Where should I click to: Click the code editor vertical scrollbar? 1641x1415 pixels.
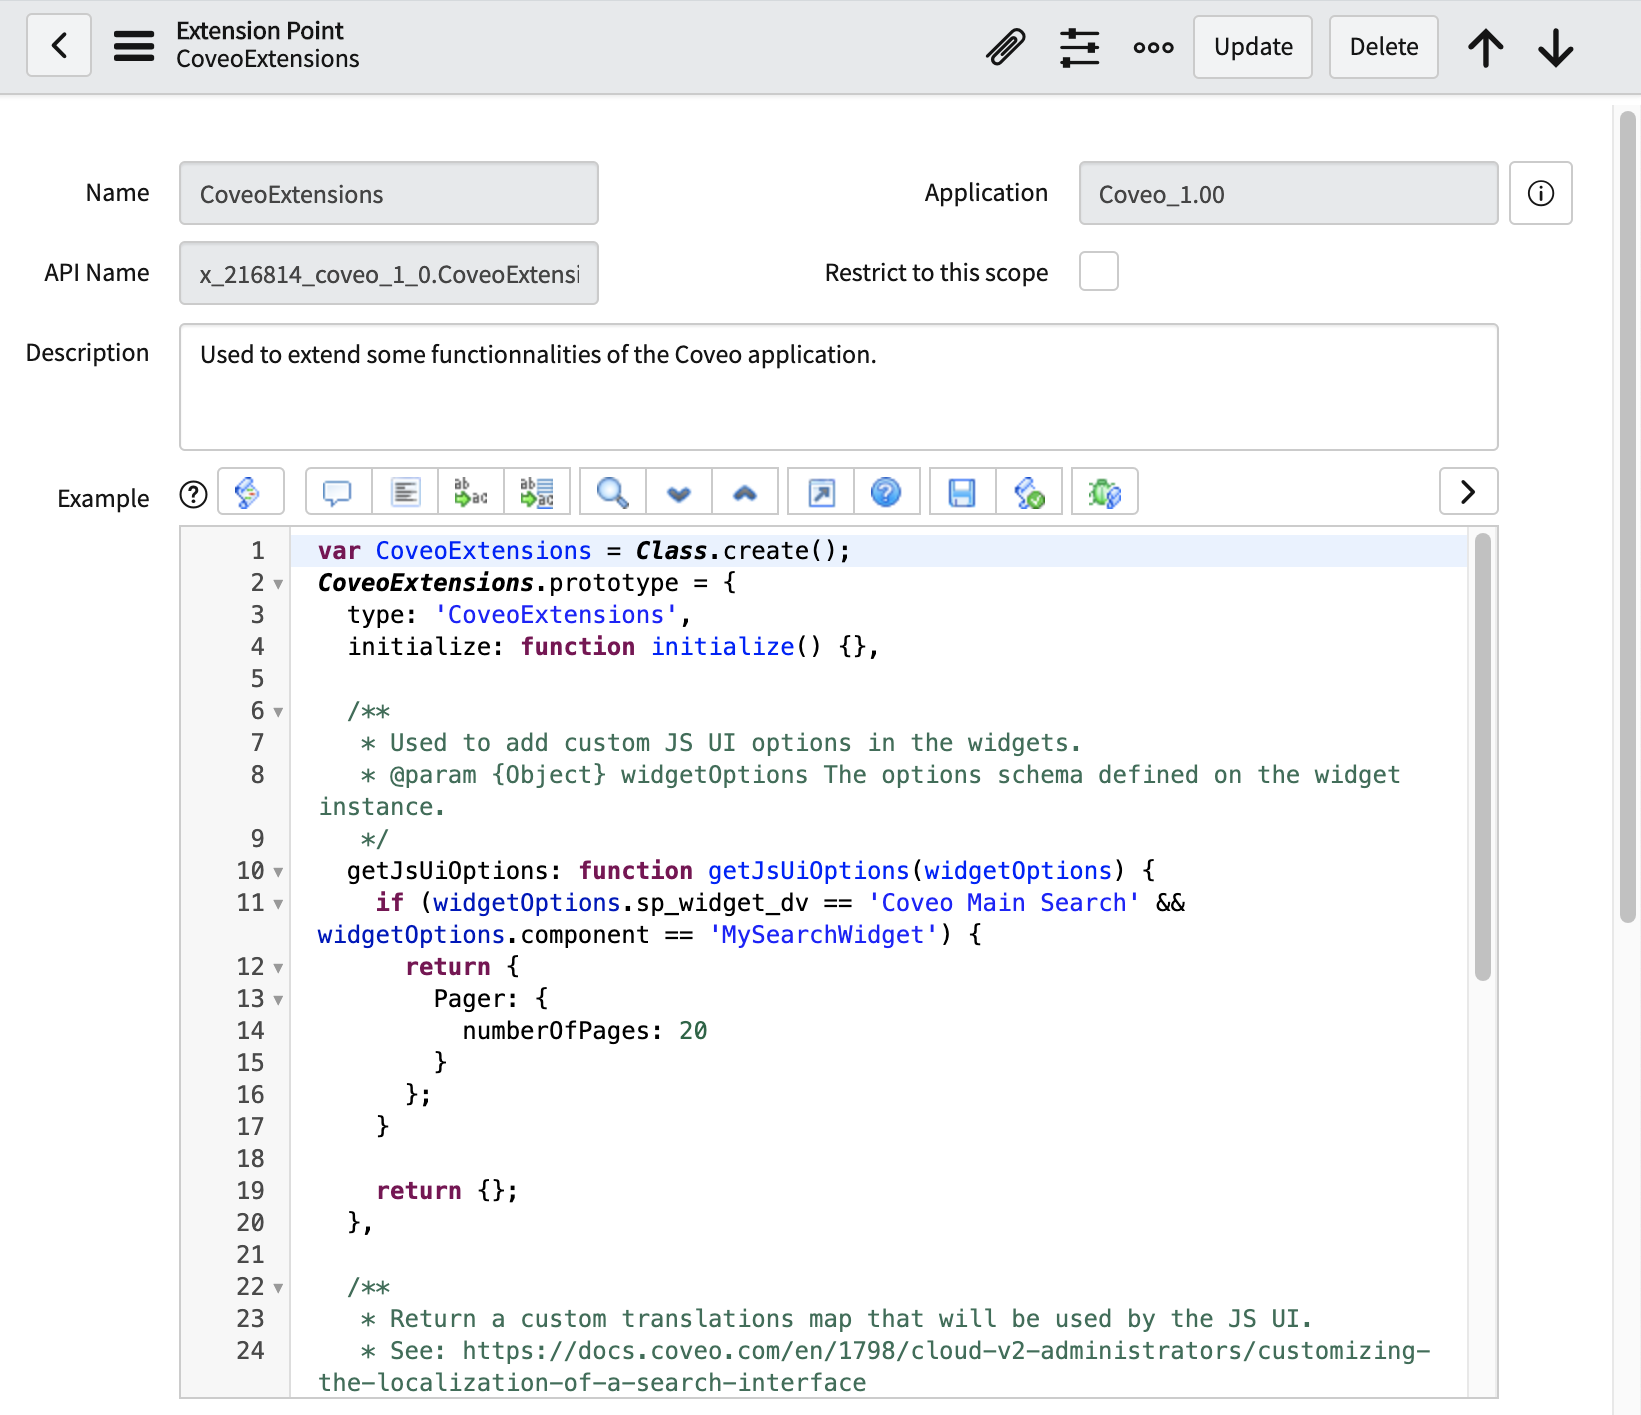1483,757
